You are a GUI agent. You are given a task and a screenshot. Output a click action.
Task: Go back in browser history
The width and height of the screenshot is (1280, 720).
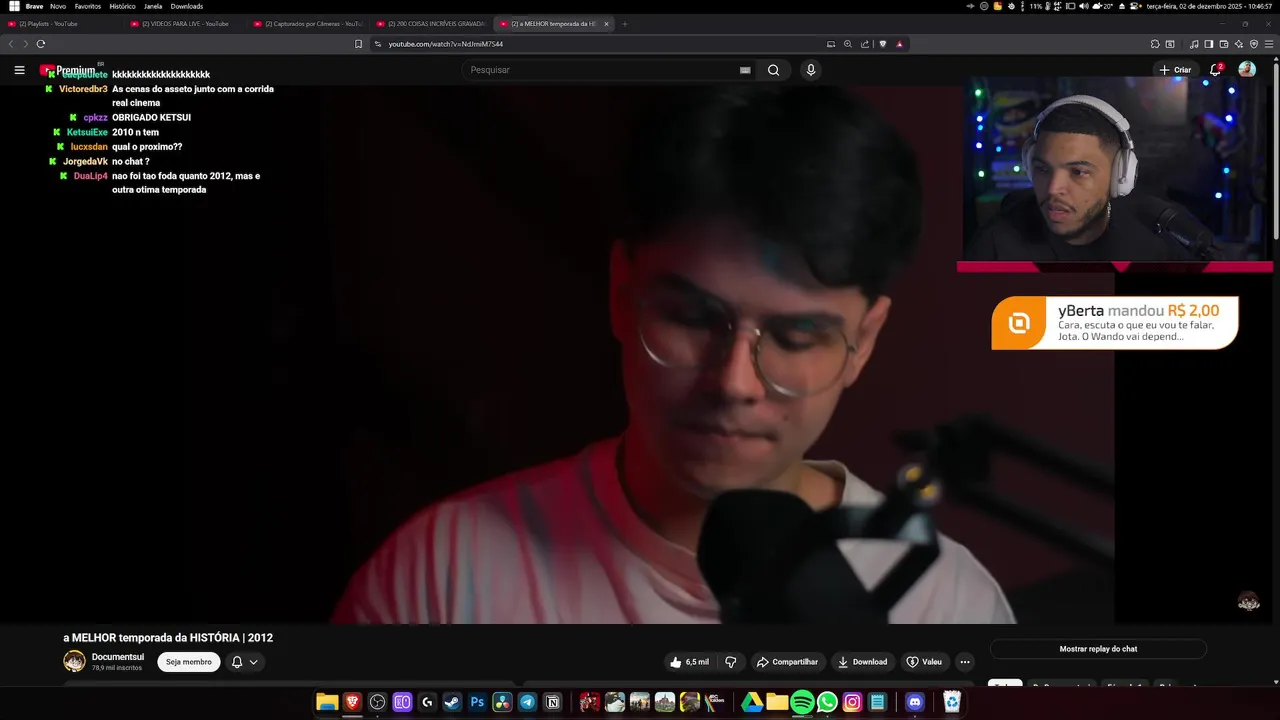pyautogui.click(x=11, y=44)
